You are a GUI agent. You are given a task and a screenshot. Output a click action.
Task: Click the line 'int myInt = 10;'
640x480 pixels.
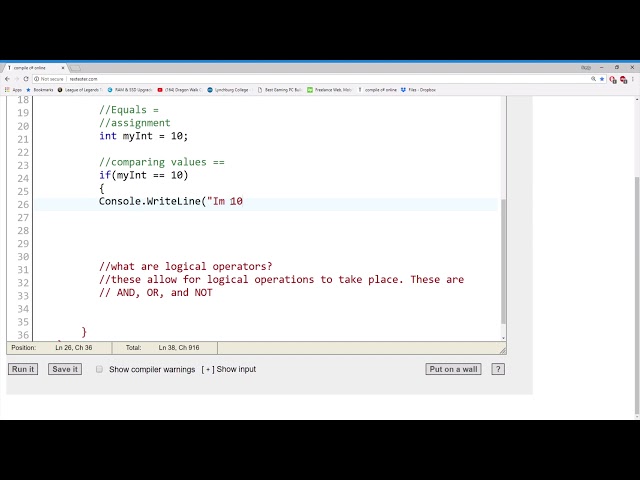(x=143, y=136)
